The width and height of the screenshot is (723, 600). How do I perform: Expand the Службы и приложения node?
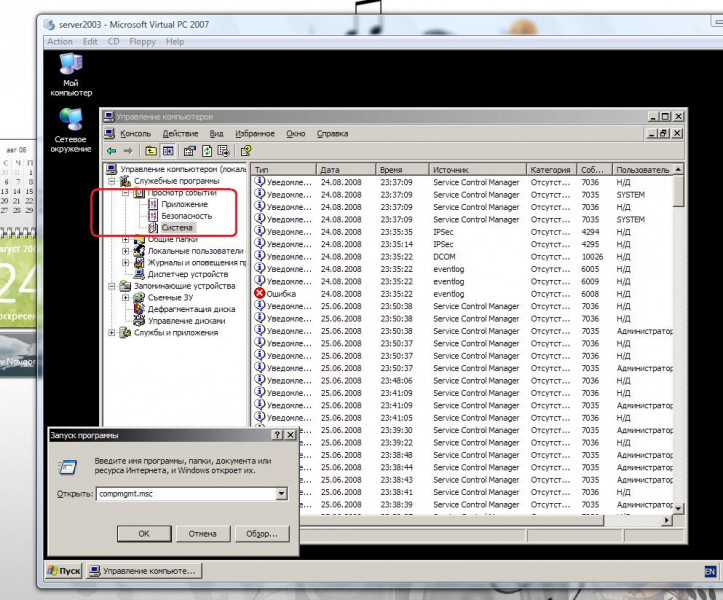coord(112,333)
